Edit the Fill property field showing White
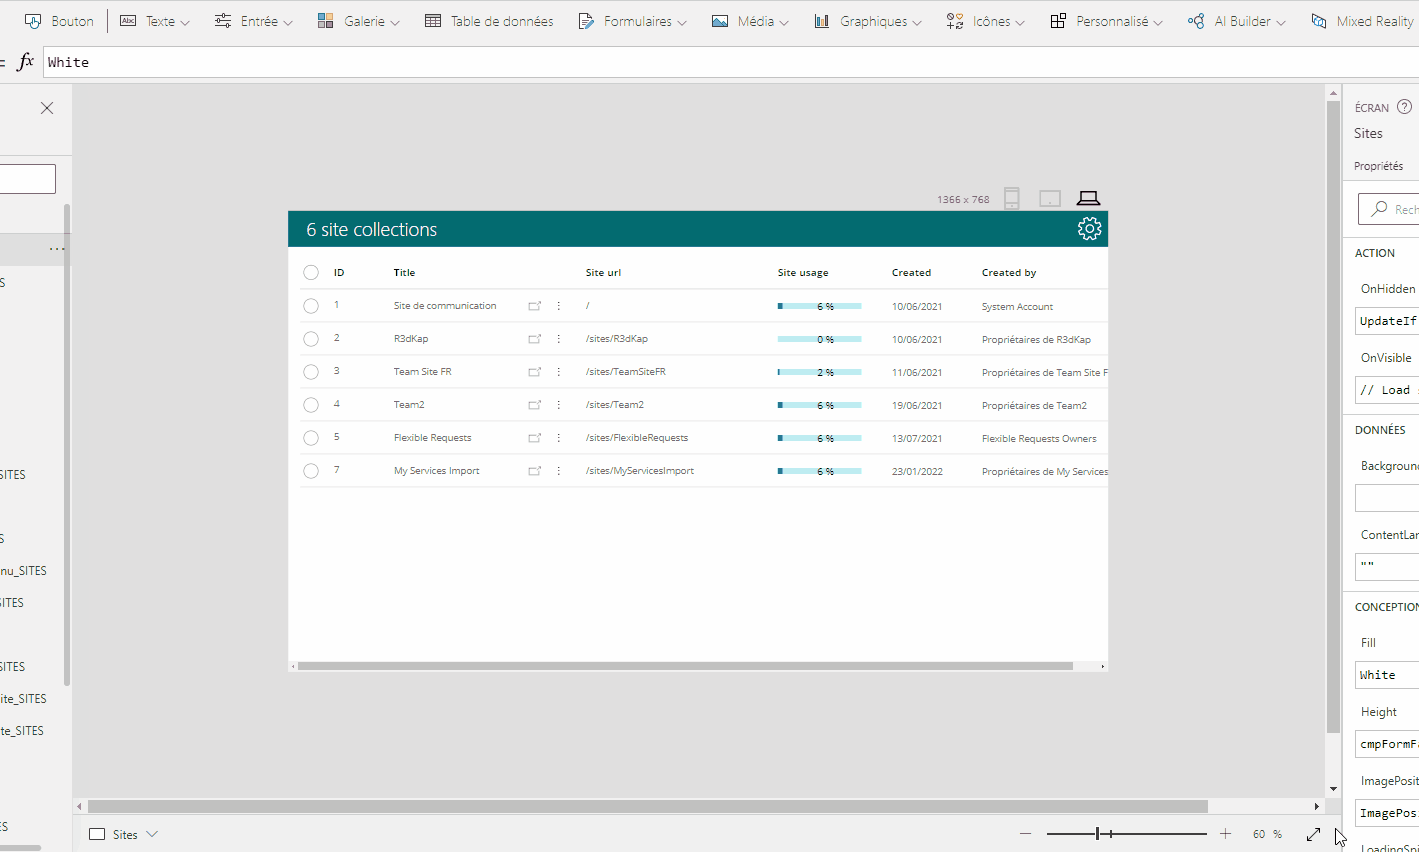This screenshot has width=1419, height=852. [x=1387, y=675]
